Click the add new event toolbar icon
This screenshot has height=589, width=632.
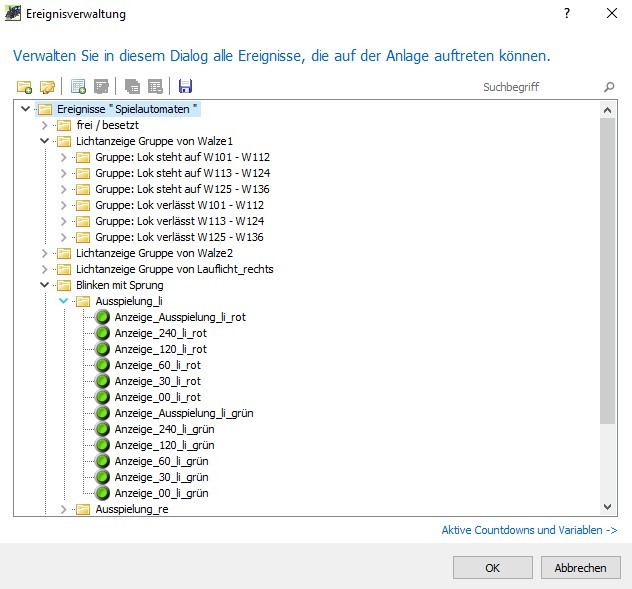tap(78, 87)
